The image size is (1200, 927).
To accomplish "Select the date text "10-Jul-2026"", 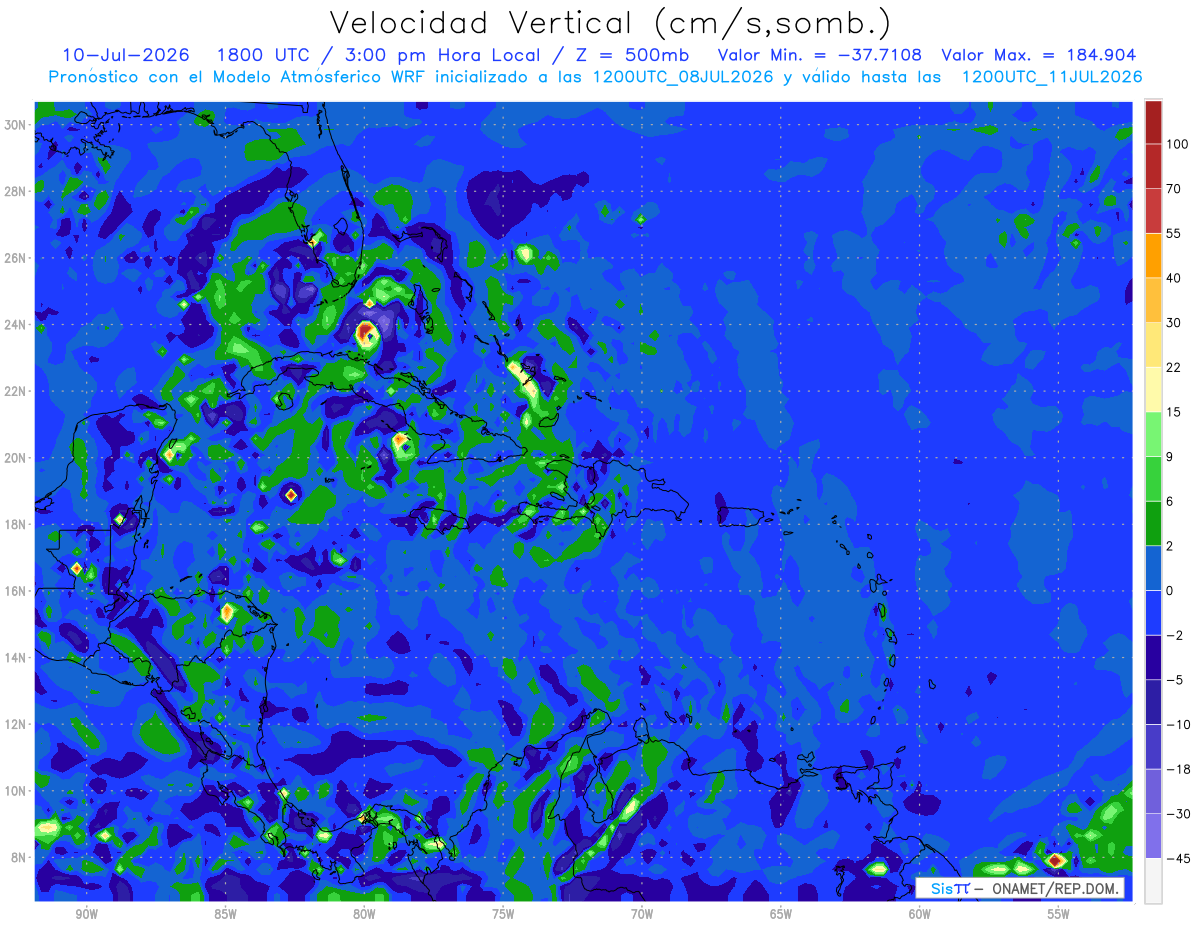I will (128, 54).
